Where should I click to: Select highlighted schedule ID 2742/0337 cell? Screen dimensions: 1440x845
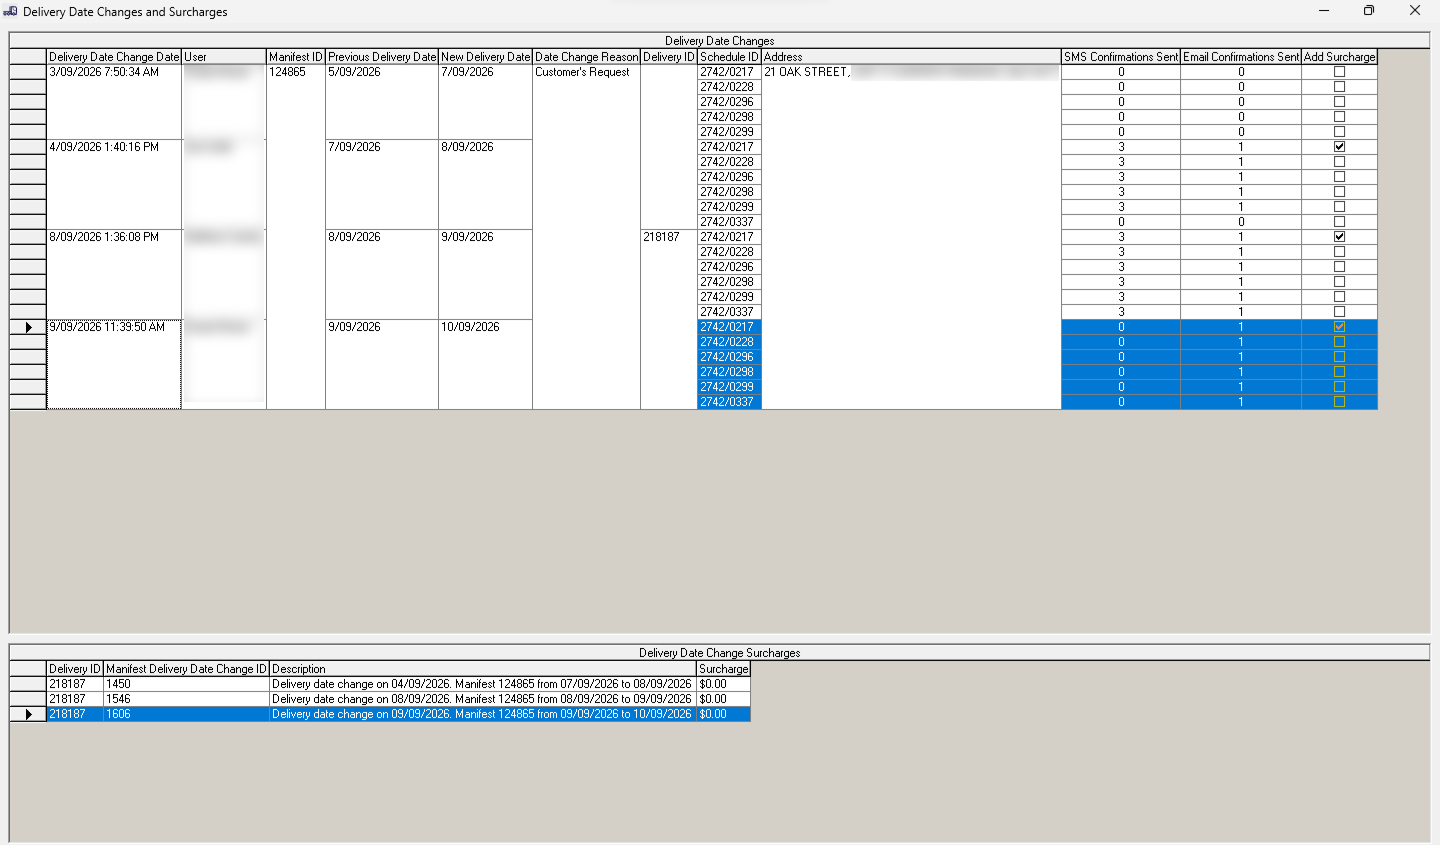pyautogui.click(x=729, y=402)
